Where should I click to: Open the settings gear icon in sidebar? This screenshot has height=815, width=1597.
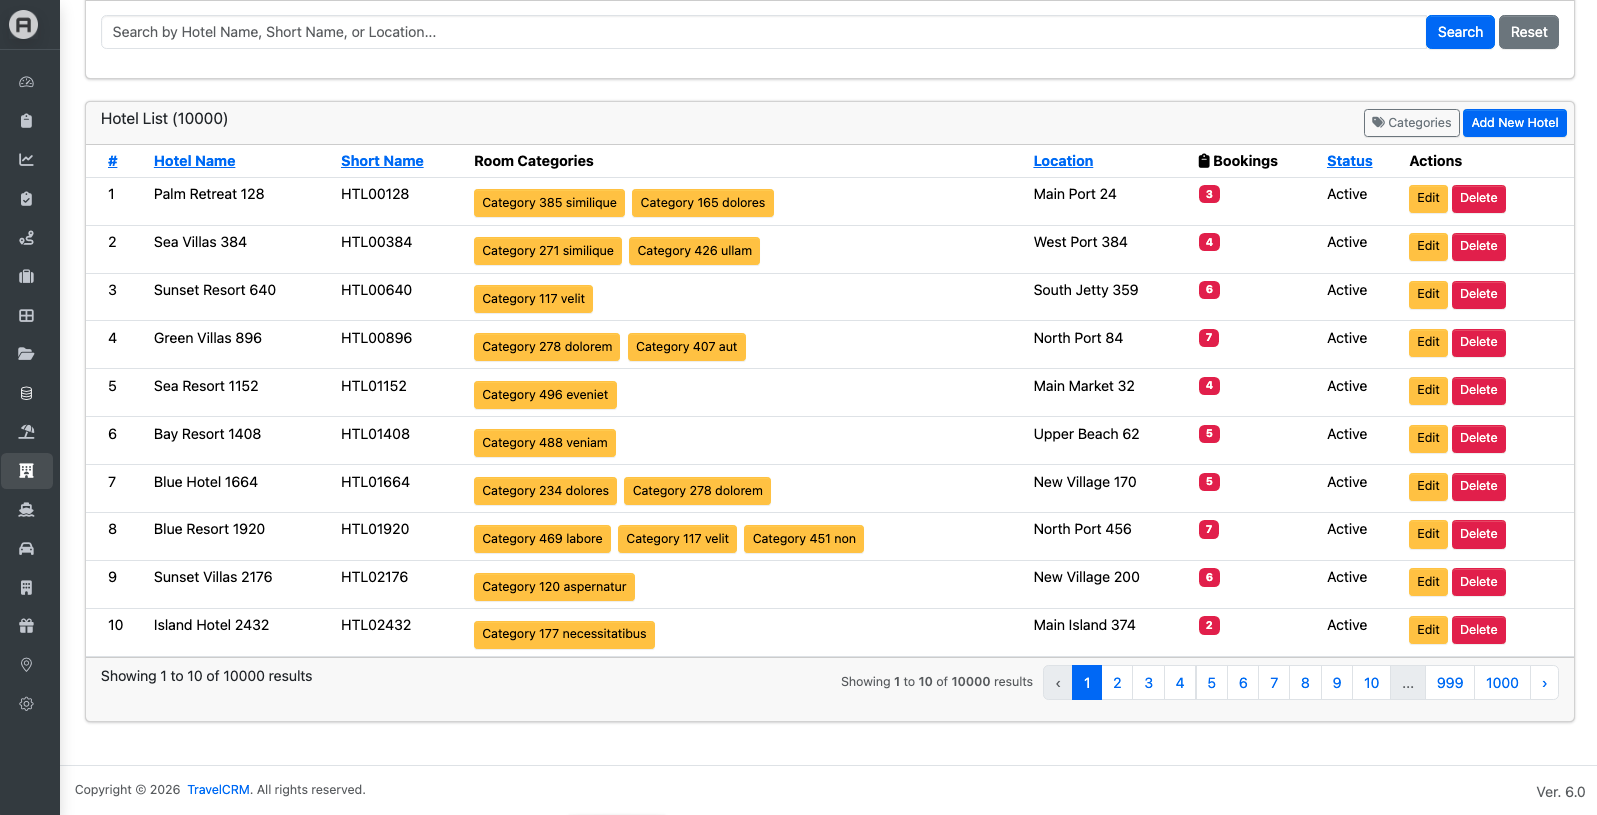[27, 704]
